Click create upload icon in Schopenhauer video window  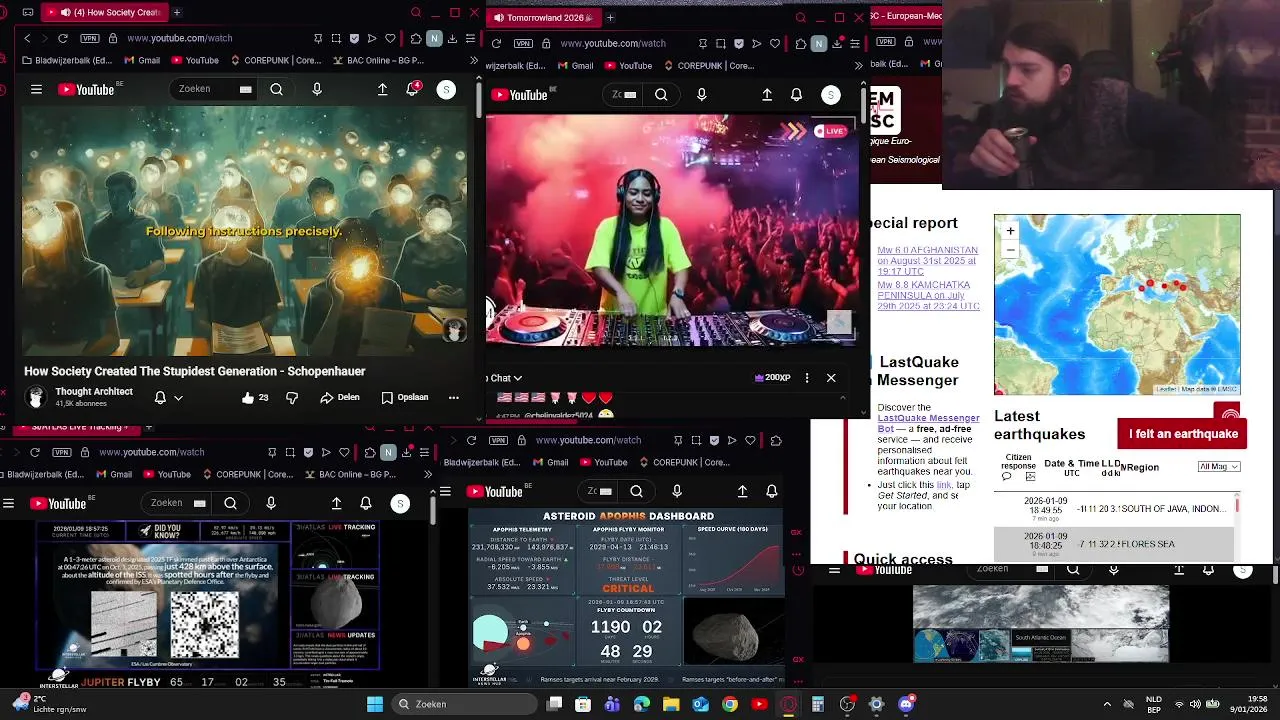tap(382, 89)
